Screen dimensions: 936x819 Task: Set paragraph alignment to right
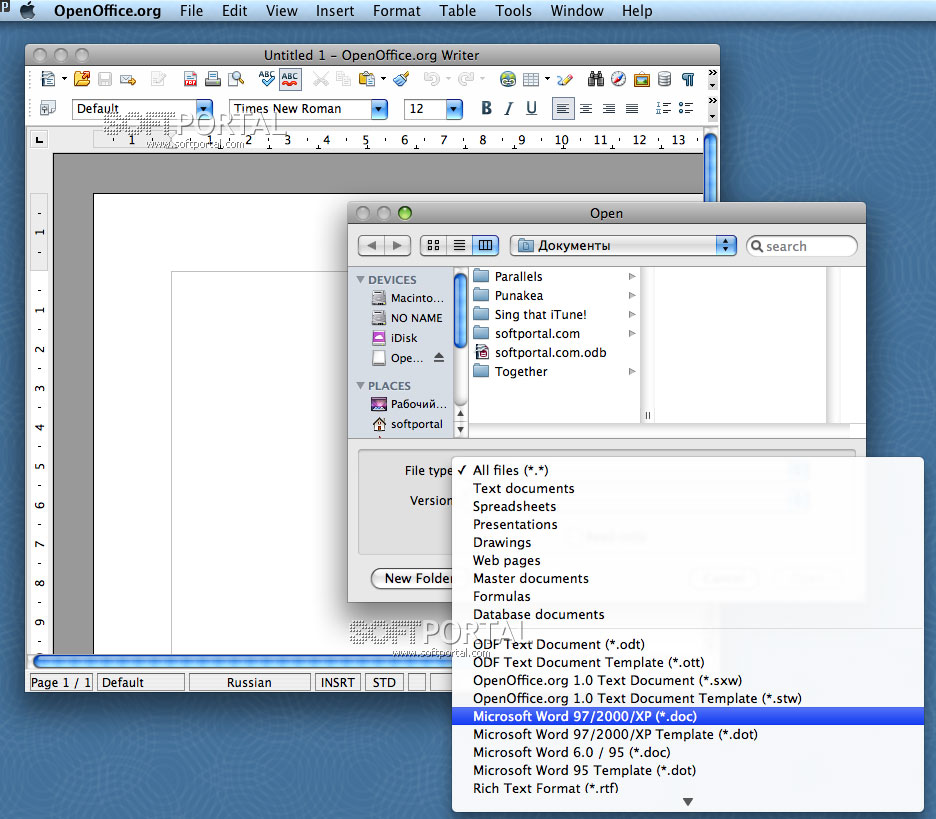click(x=609, y=108)
